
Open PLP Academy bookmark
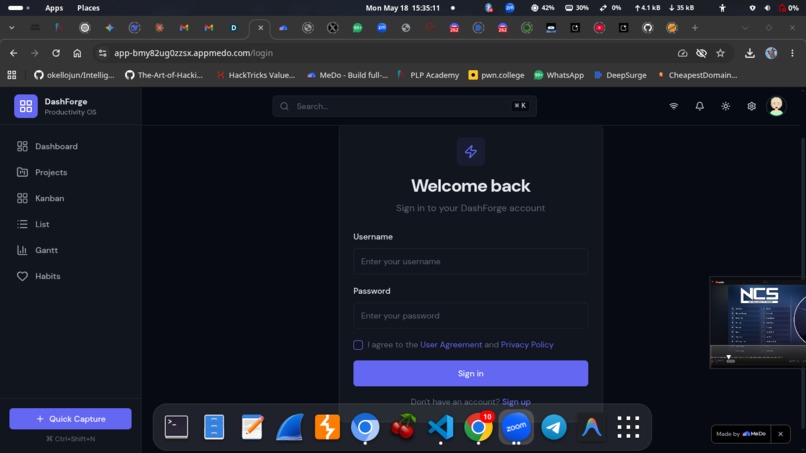click(429, 75)
